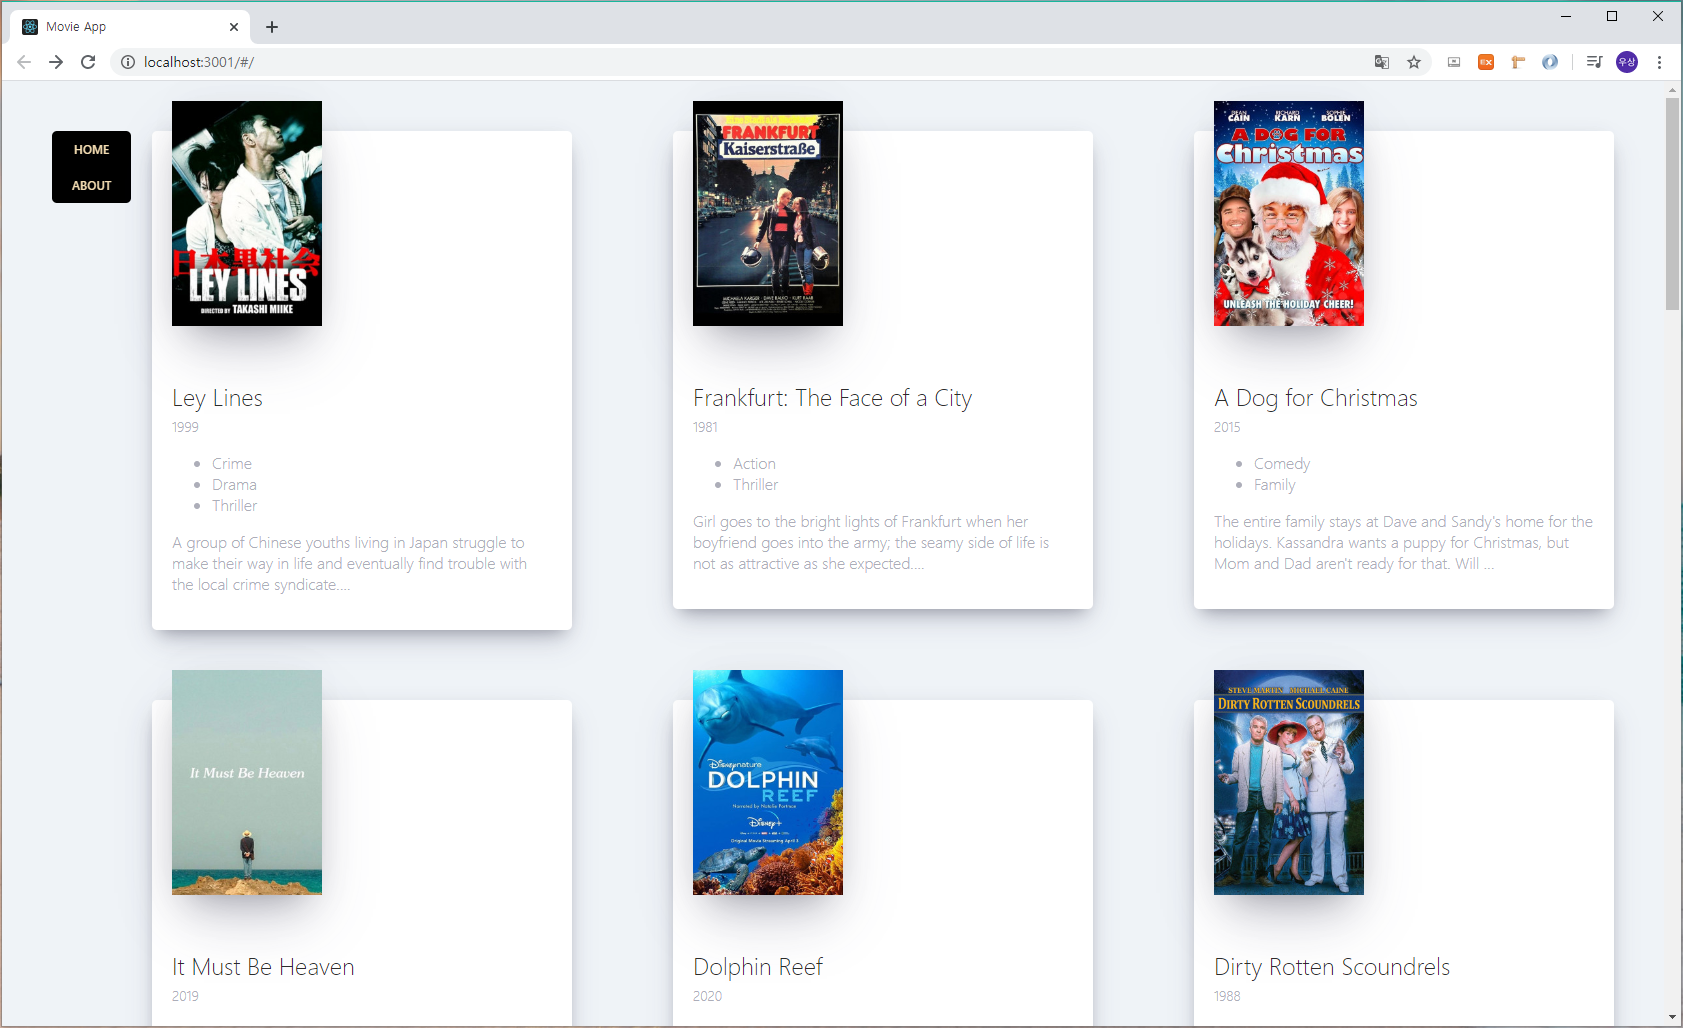This screenshot has width=1683, height=1028.
Task: Click the Frankfurt Kaiserstraße poster
Action: point(768,213)
